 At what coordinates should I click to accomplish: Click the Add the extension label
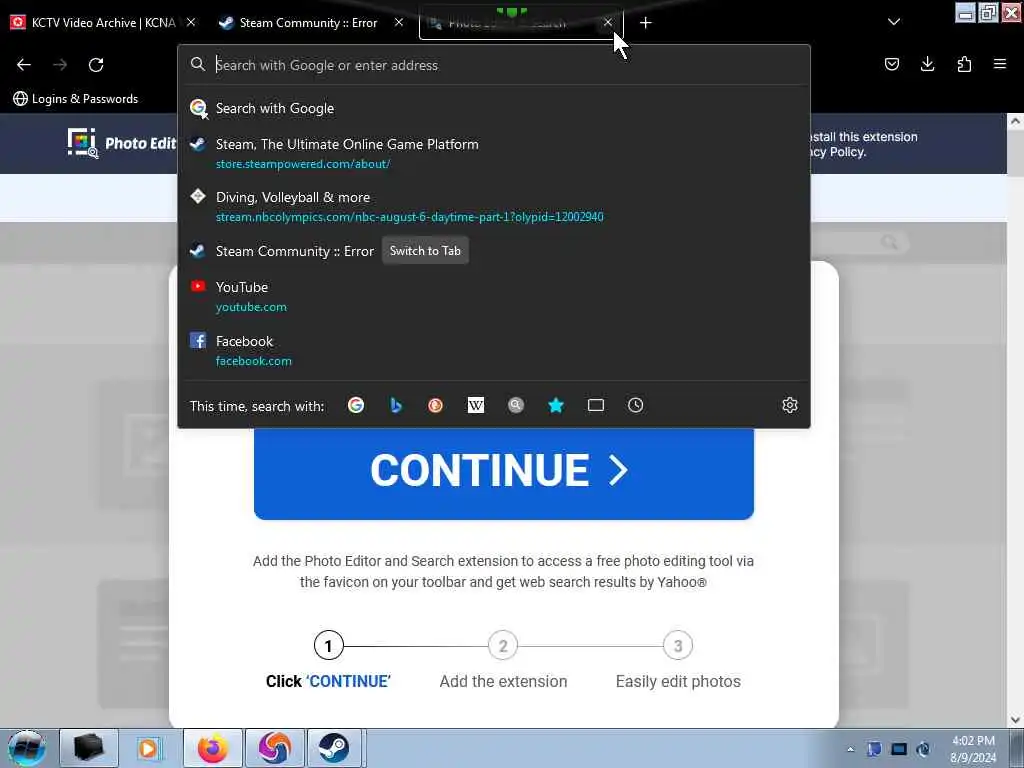(504, 681)
